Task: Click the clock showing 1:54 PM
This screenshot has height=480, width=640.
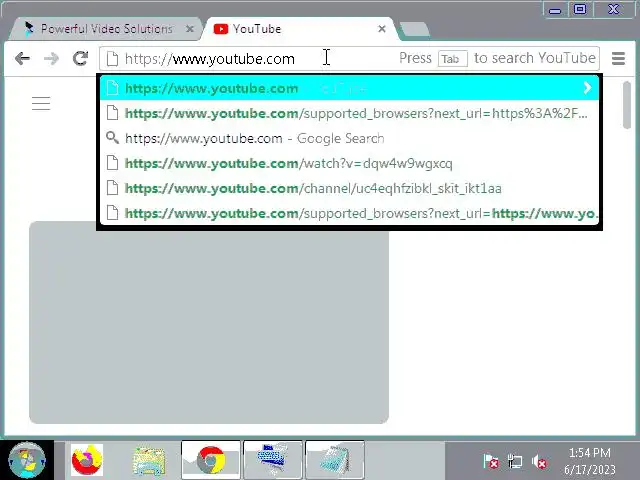Action: coord(589,452)
